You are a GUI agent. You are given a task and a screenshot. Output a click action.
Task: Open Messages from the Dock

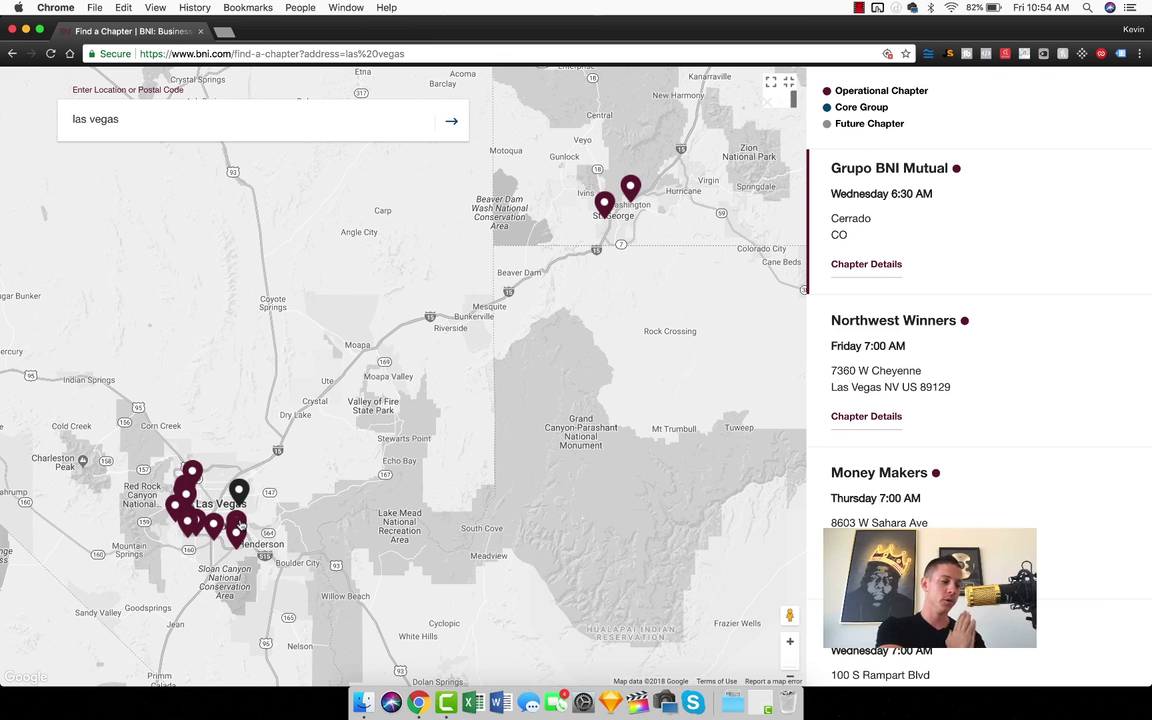coord(528,702)
